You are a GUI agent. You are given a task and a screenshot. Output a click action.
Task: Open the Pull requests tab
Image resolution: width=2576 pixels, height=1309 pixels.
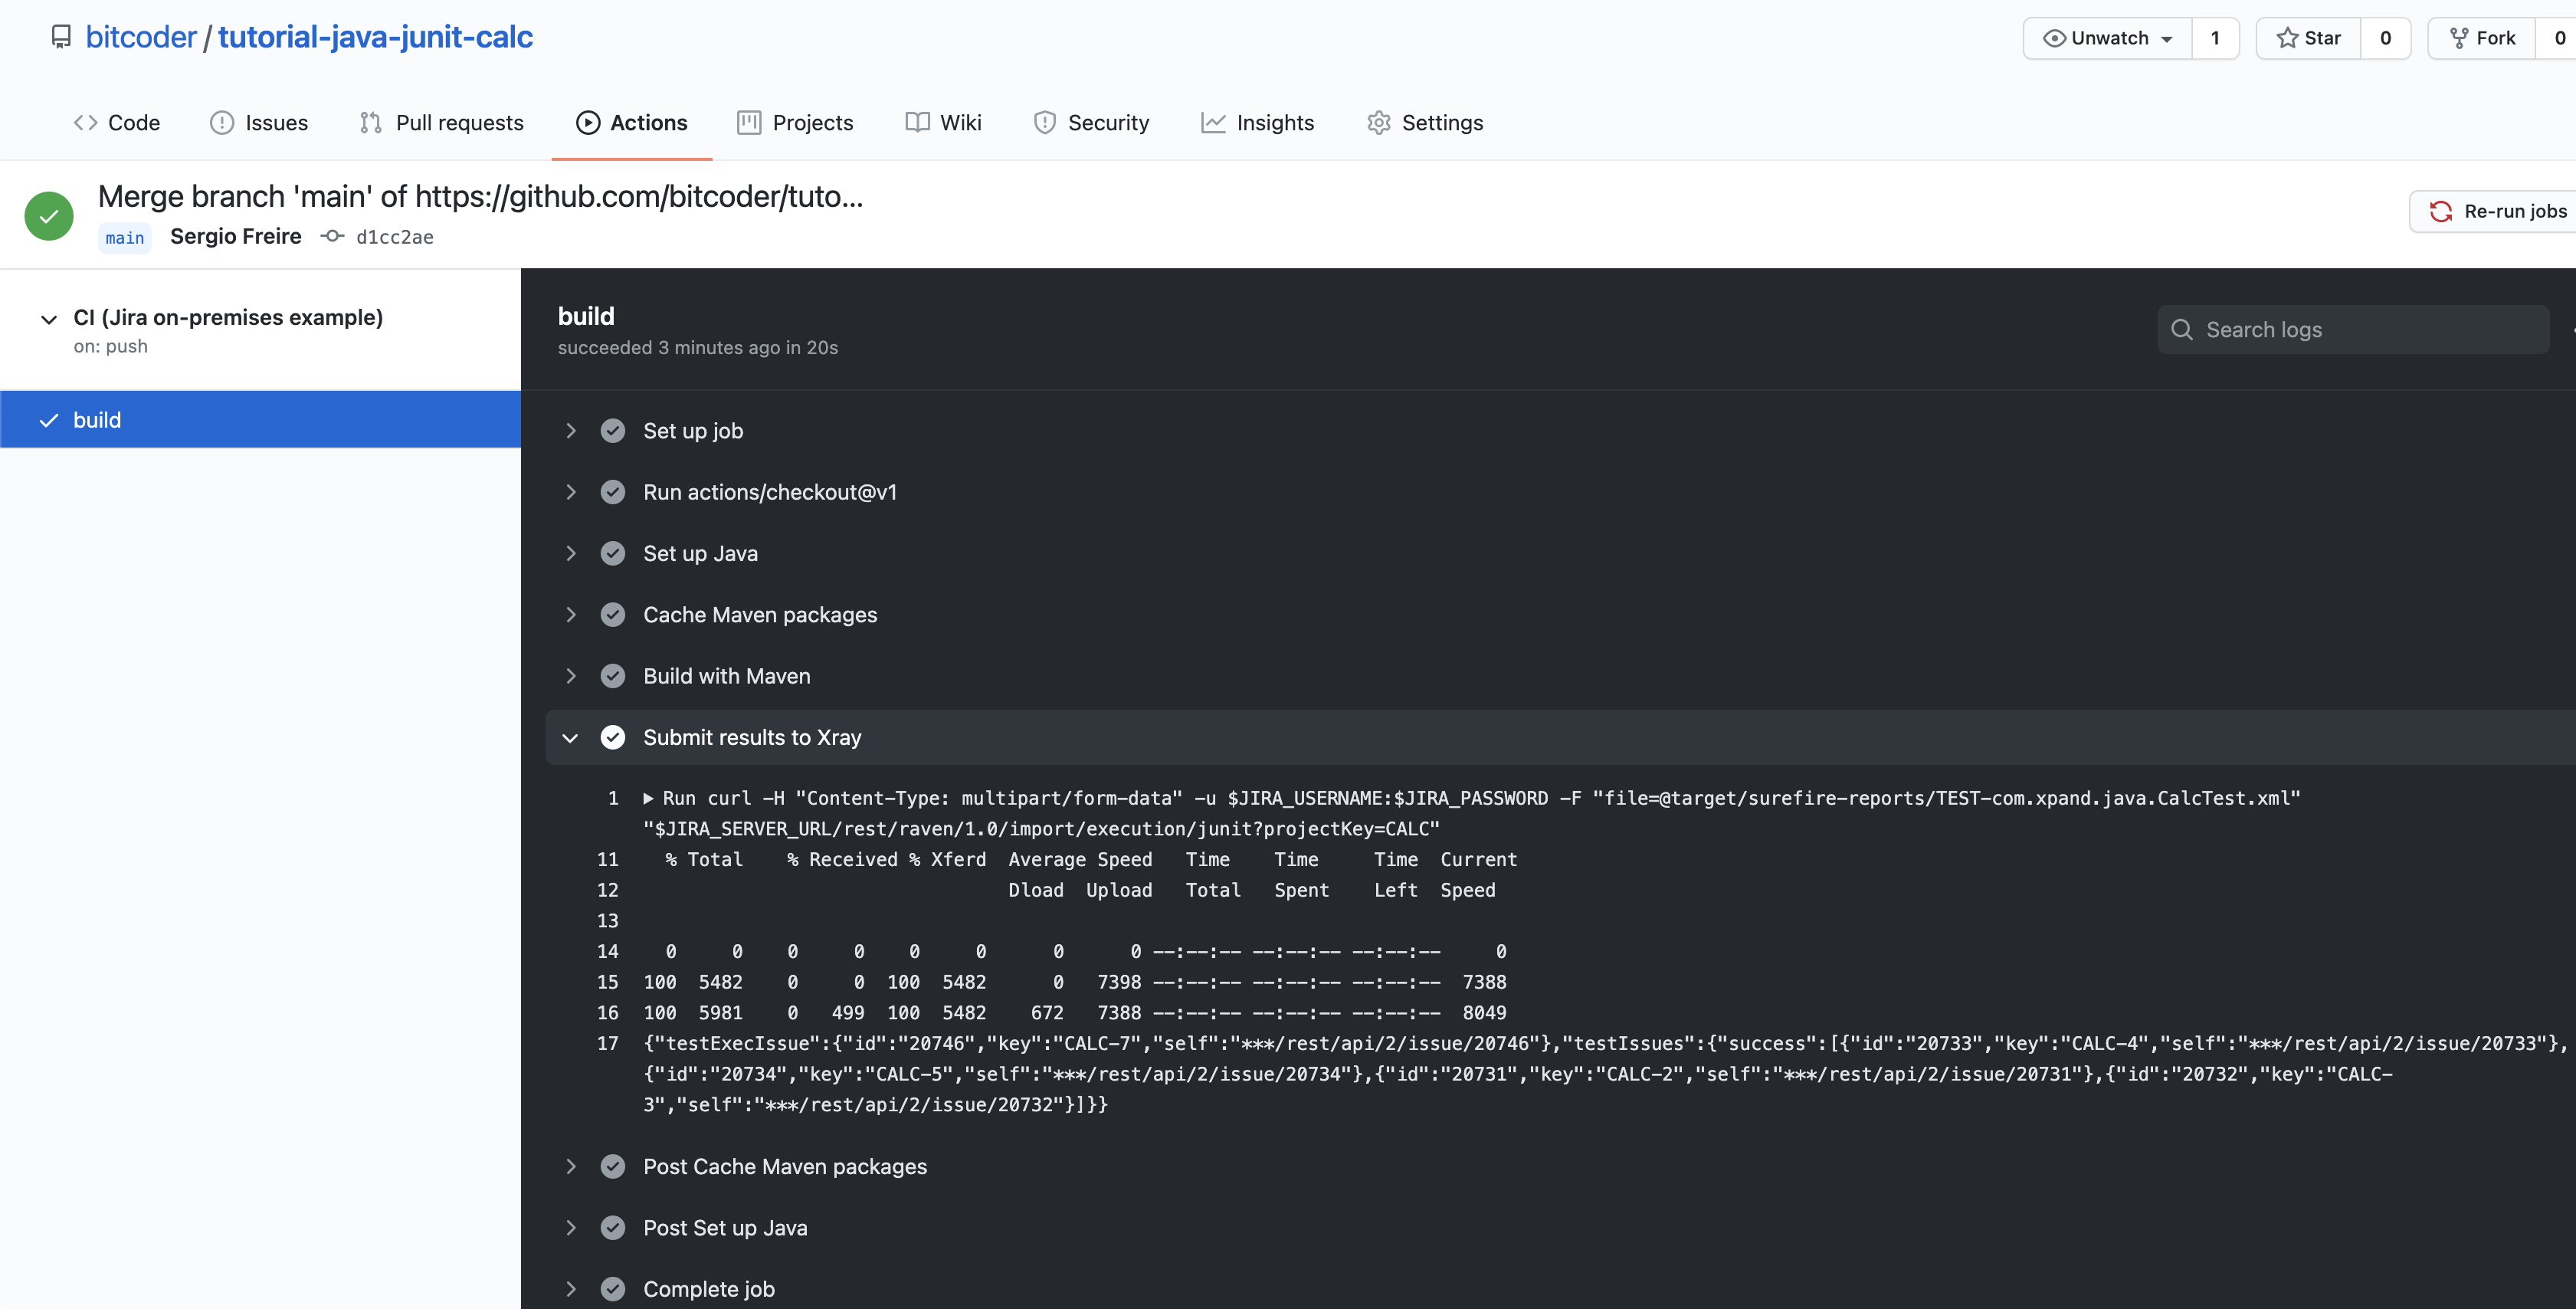[x=441, y=122]
